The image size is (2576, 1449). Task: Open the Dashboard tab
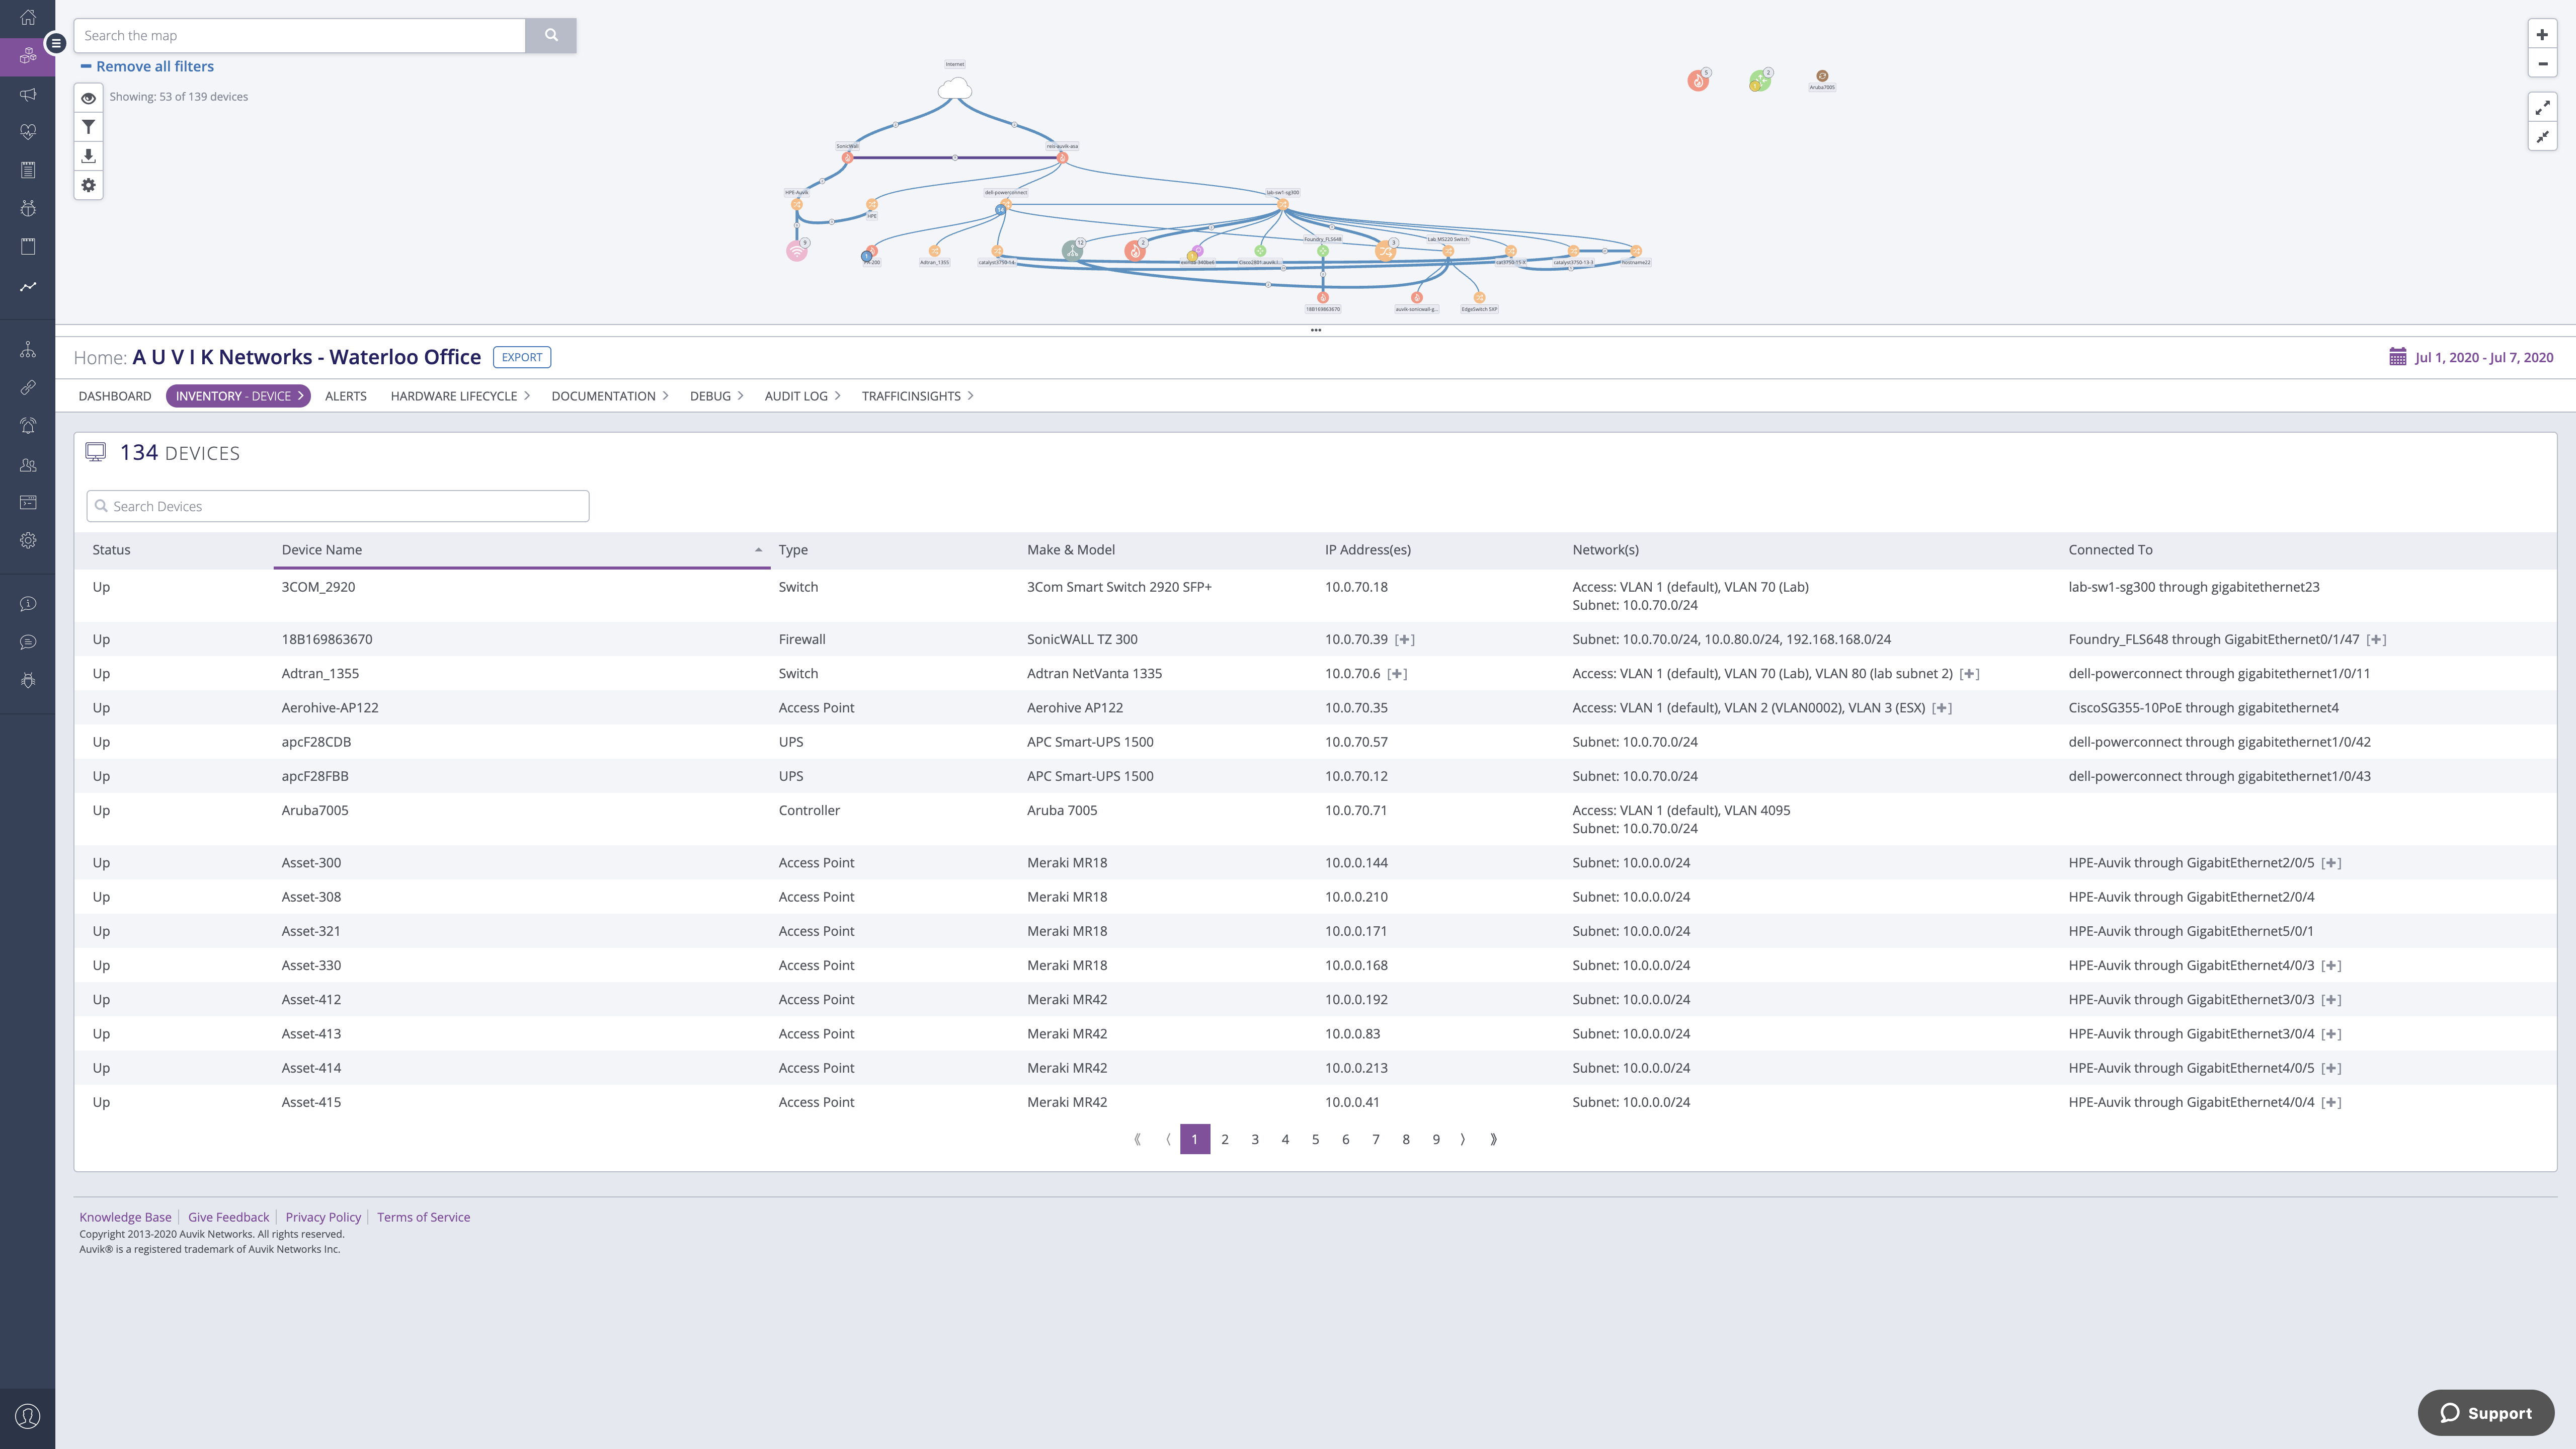point(115,396)
